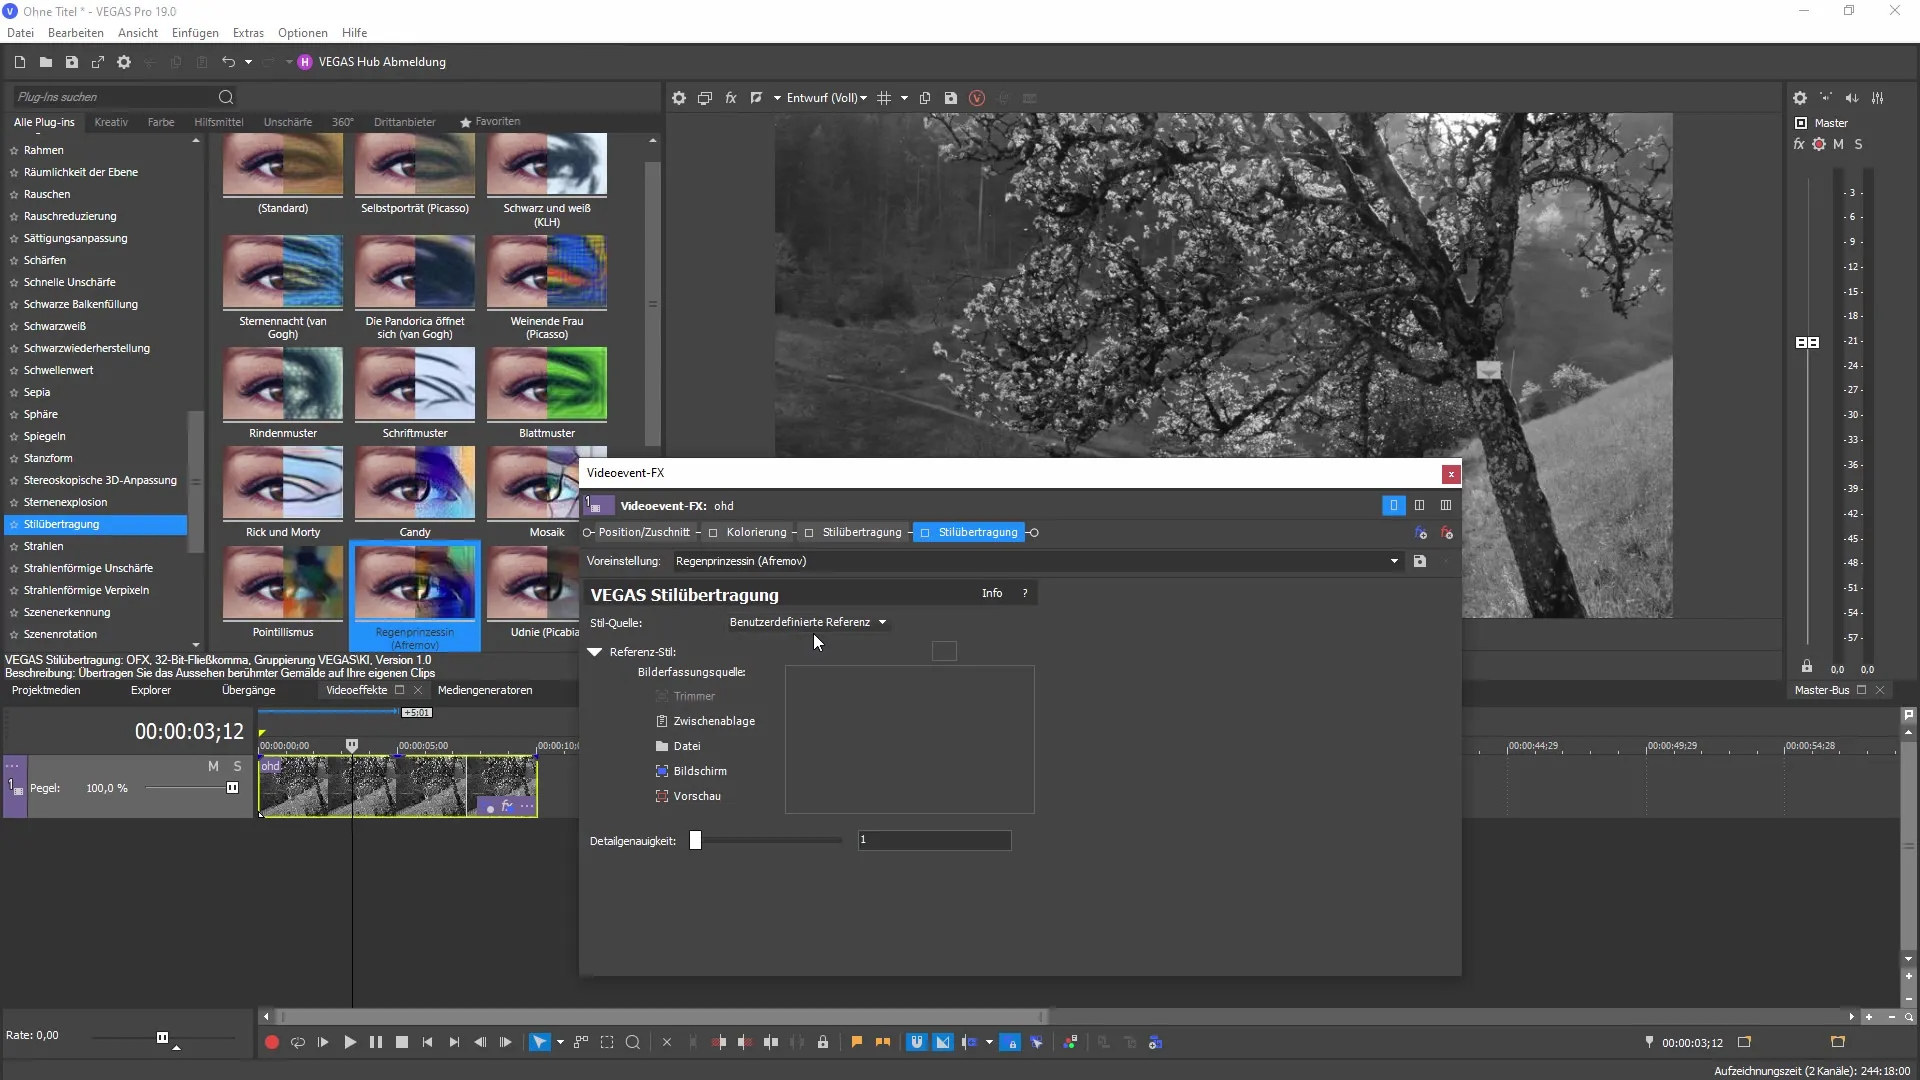Image resolution: width=1920 pixels, height=1080 pixels.
Task: Open the Stil-Quelle Benutzerdefinierte Referenz dropdown
Action: (x=808, y=622)
